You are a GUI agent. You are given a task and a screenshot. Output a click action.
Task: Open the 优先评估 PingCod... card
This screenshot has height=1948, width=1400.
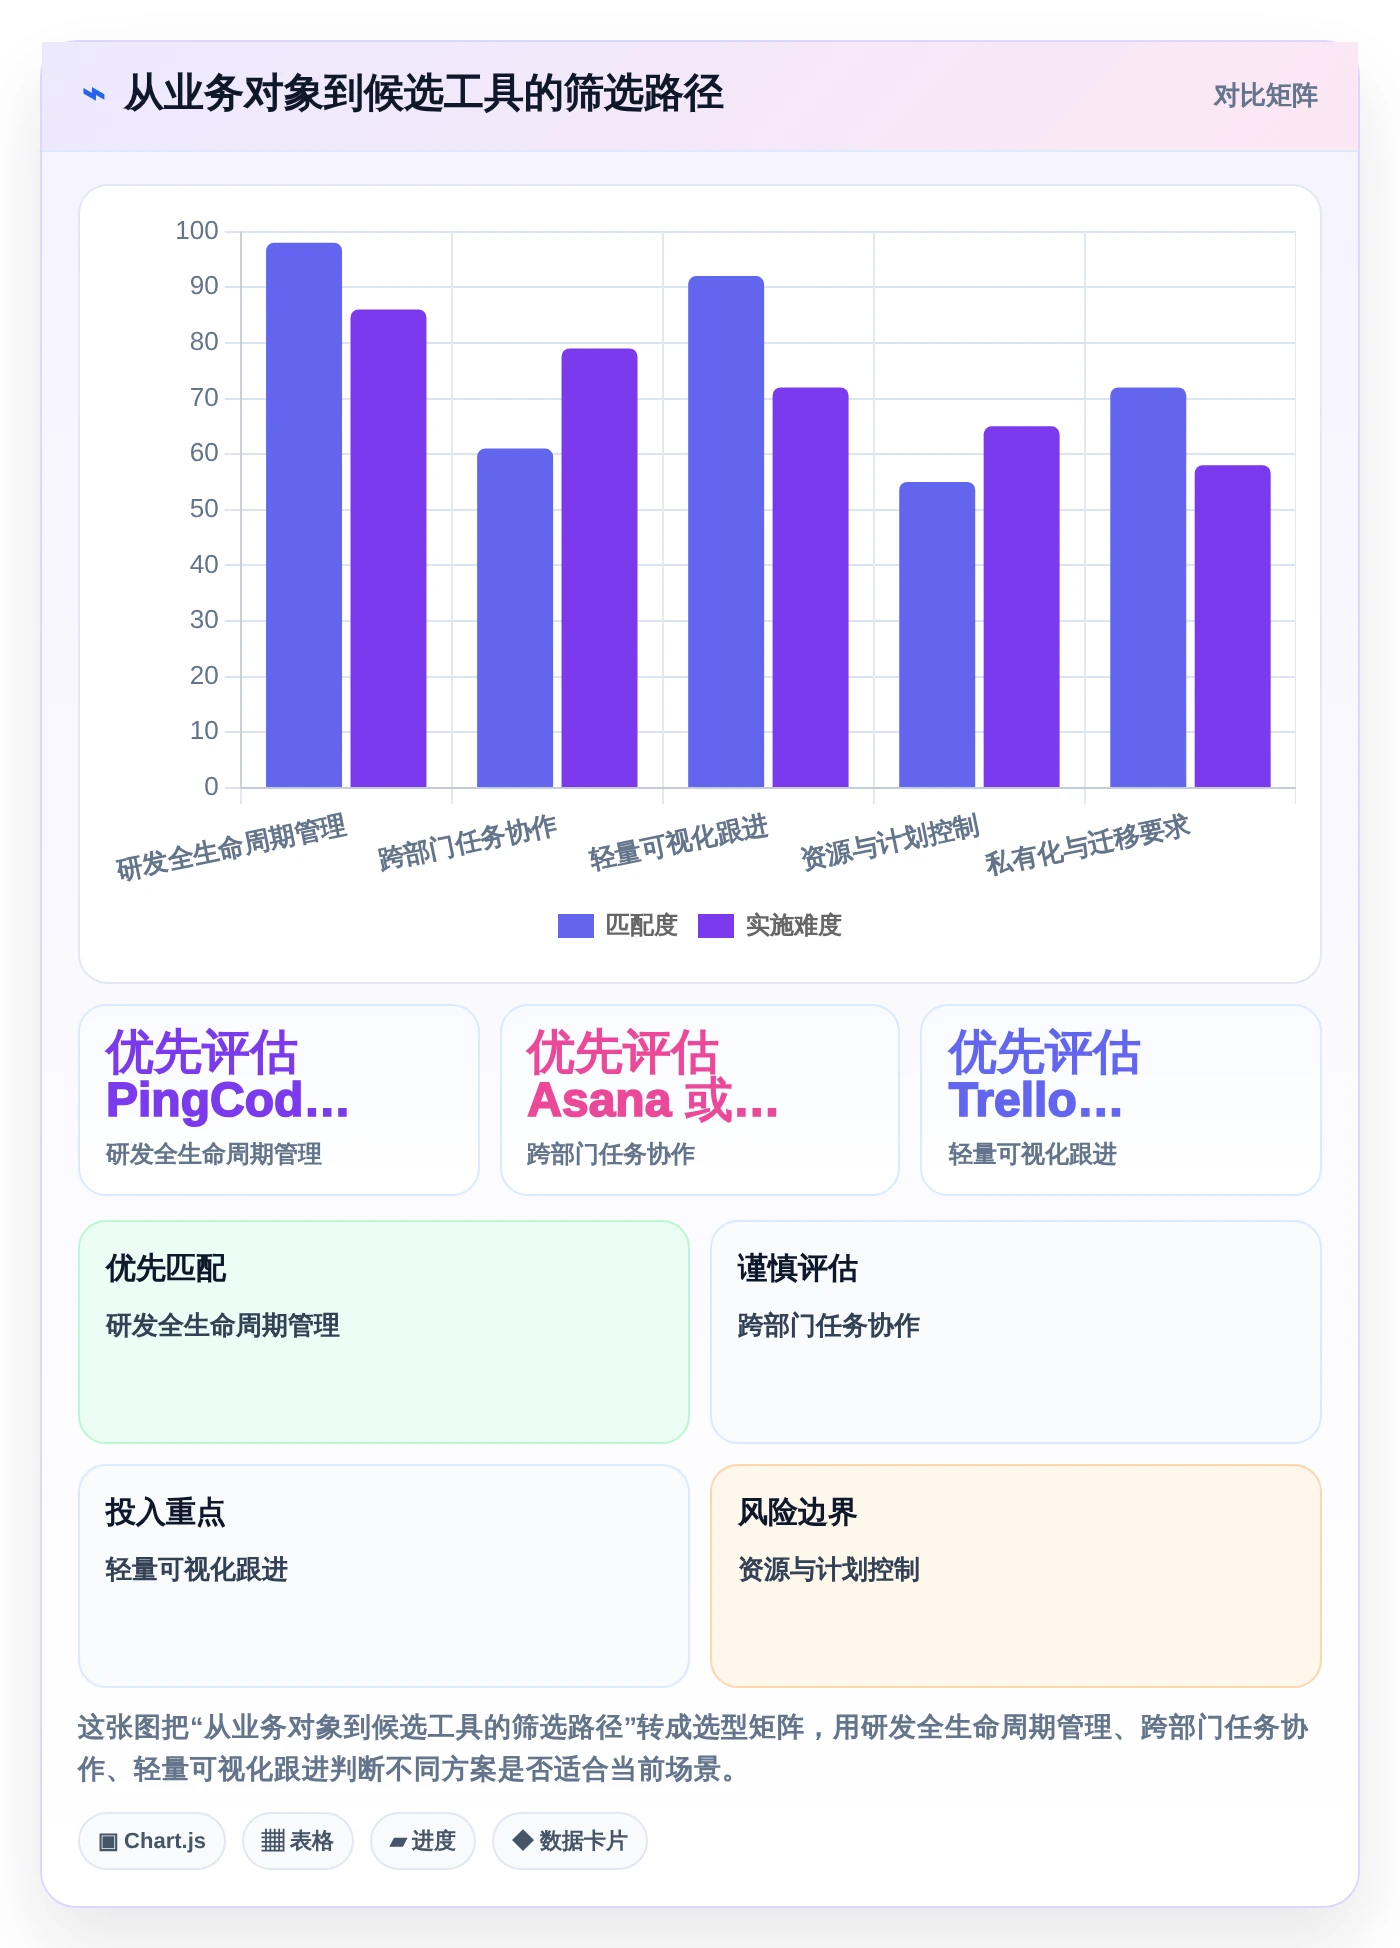click(x=279, y=1100)
